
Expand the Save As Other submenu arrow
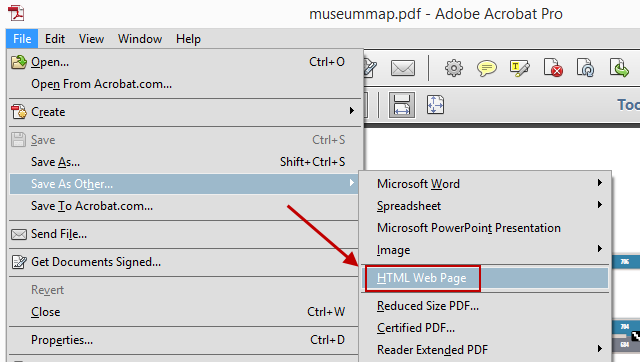[x=351, y=183]
